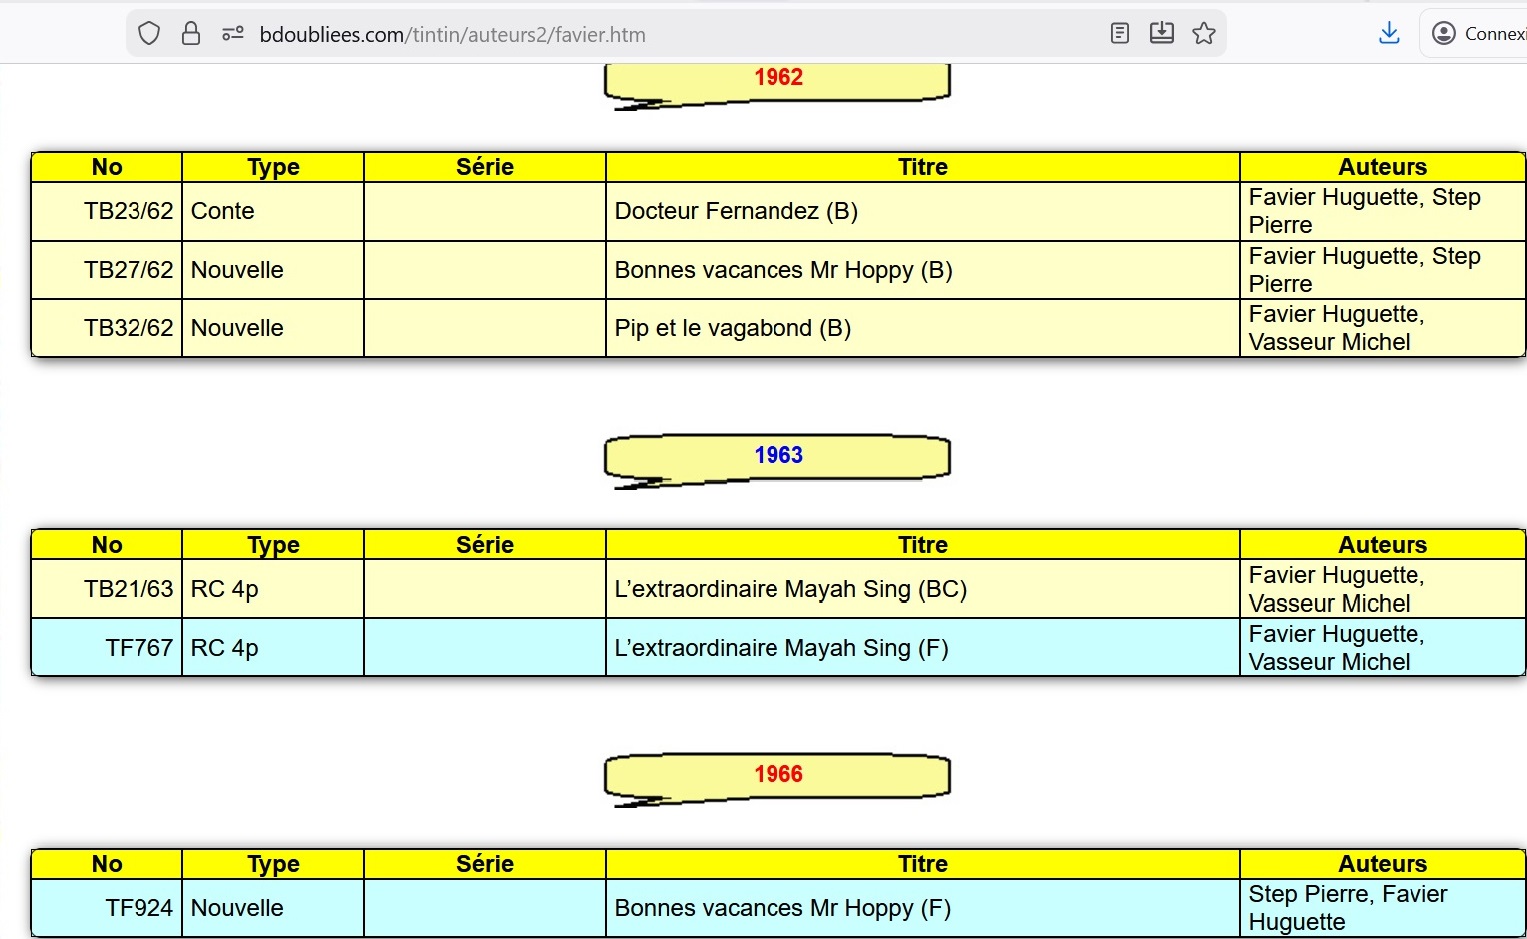Toggle reader view icon

[x=1120, y=34]
